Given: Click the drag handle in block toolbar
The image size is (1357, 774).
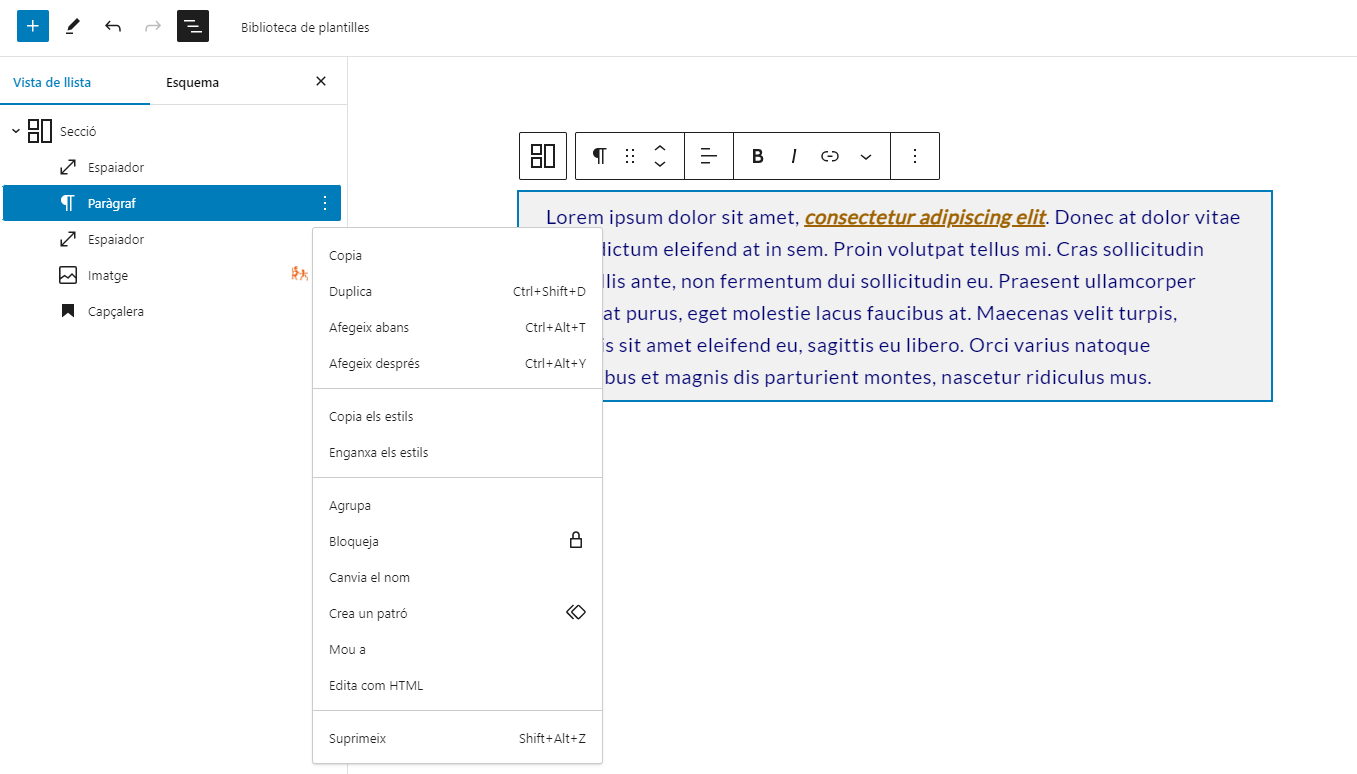Looking at the screenshot, I should [x=630, y=156].
